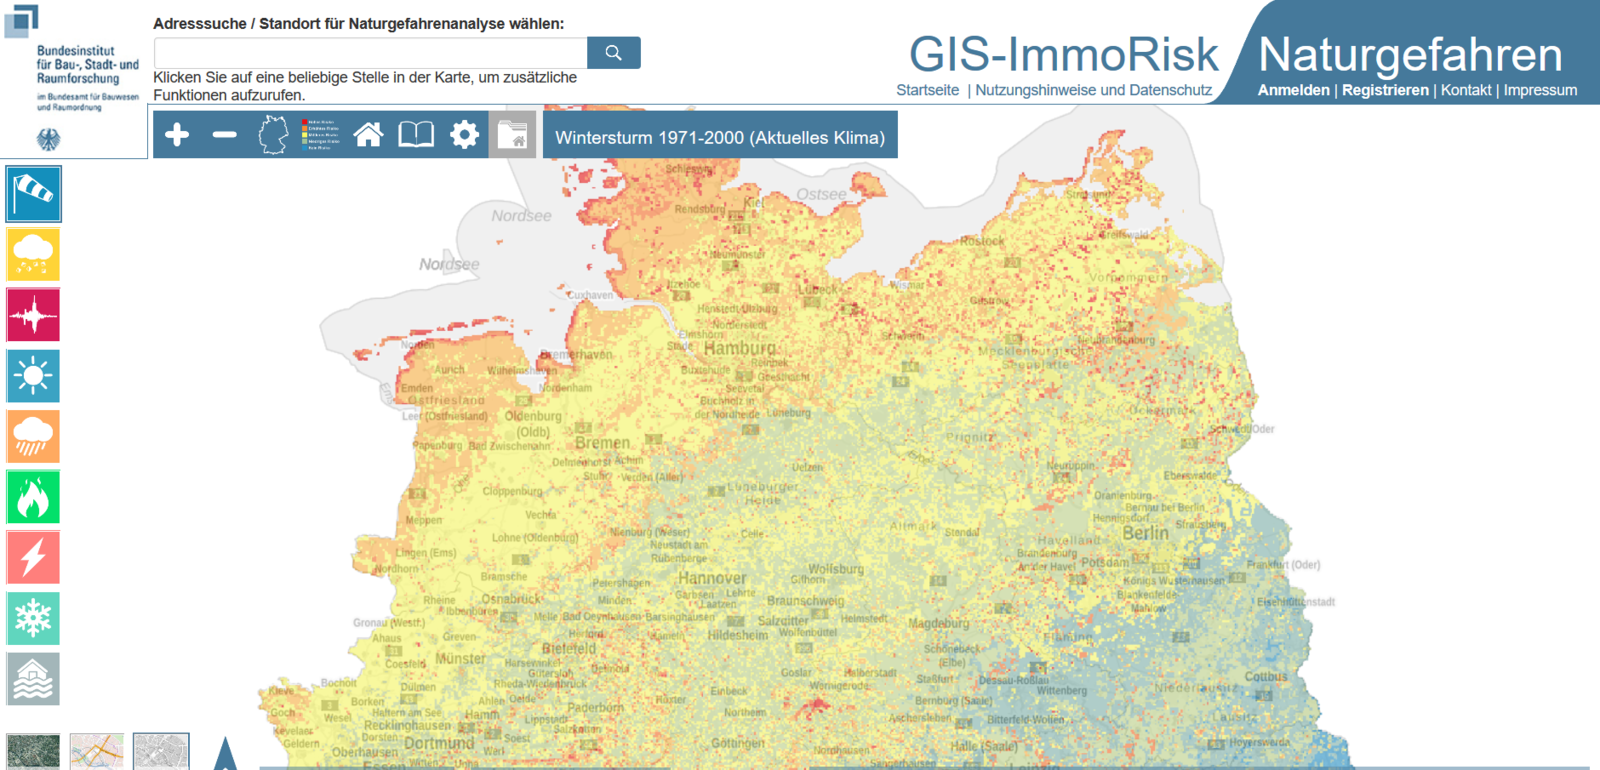Screen dimensions: 1600x770
Task: Select the earthquake hazard icon
Action: [x=33, y=315]
